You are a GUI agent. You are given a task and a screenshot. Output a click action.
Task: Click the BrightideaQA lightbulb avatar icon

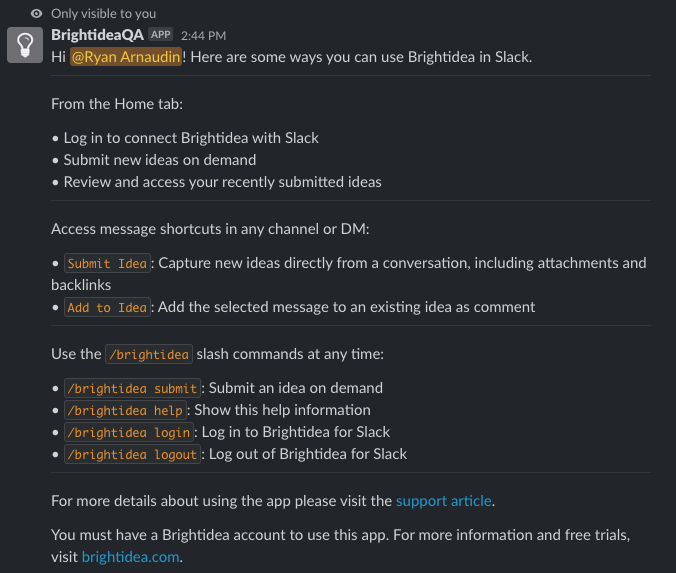pos(25,45)
